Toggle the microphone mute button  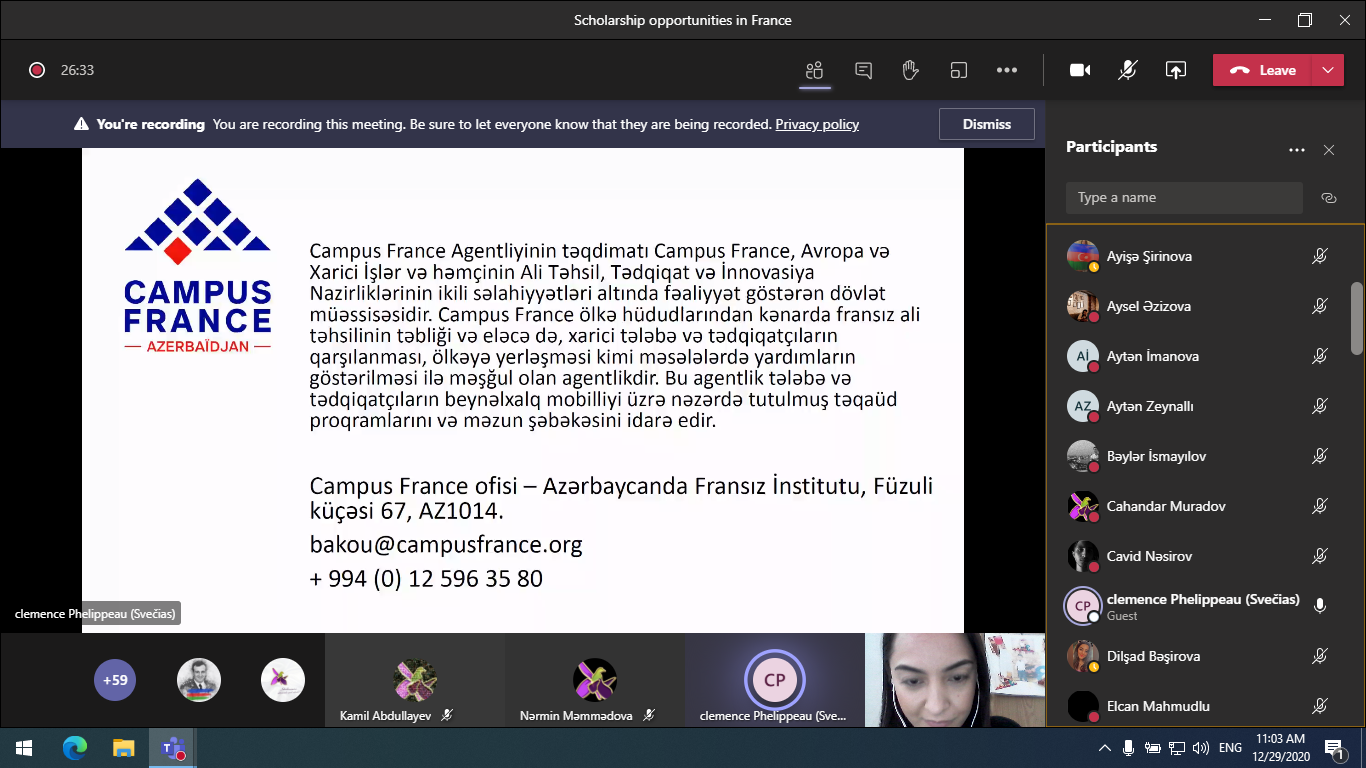click(1128, 70)
